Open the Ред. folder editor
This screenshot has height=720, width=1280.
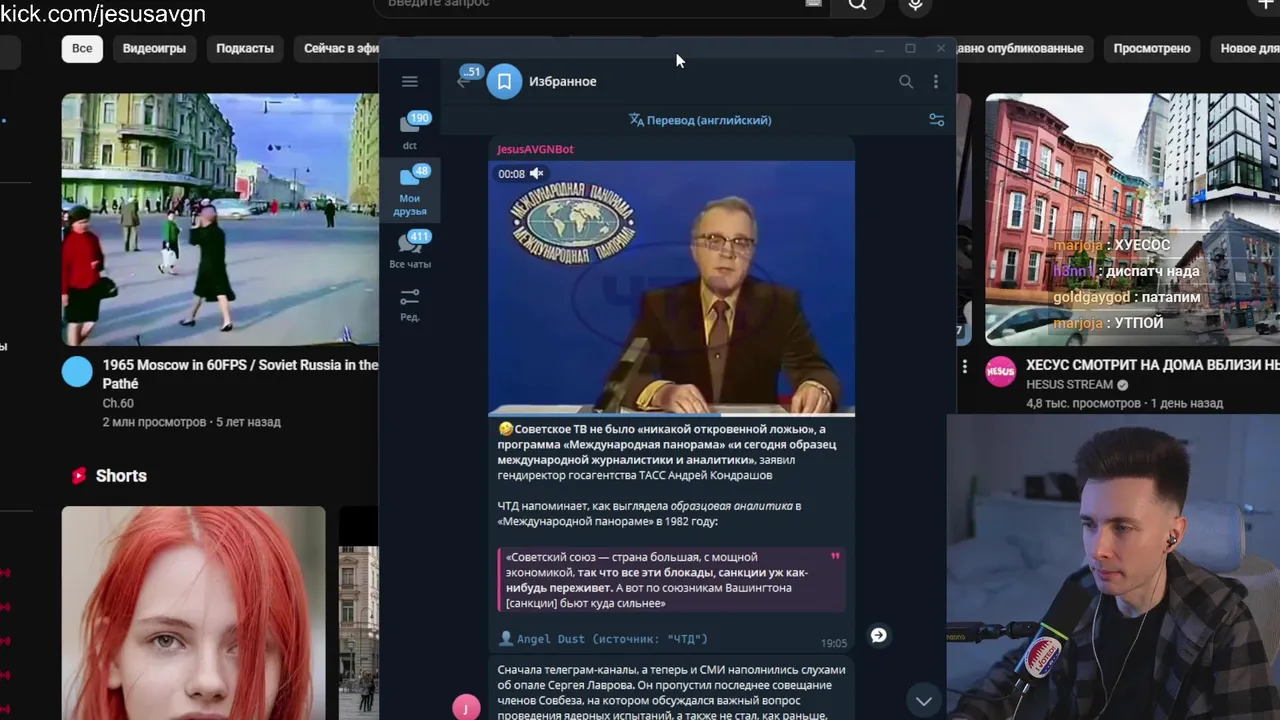(410, 305)
